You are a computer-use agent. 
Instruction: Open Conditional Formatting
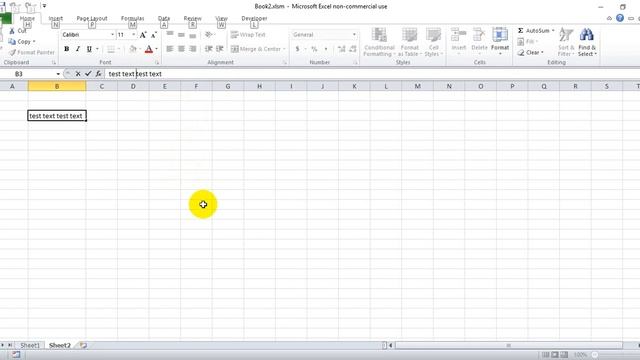pyautogui.click(x=379, y=42)
